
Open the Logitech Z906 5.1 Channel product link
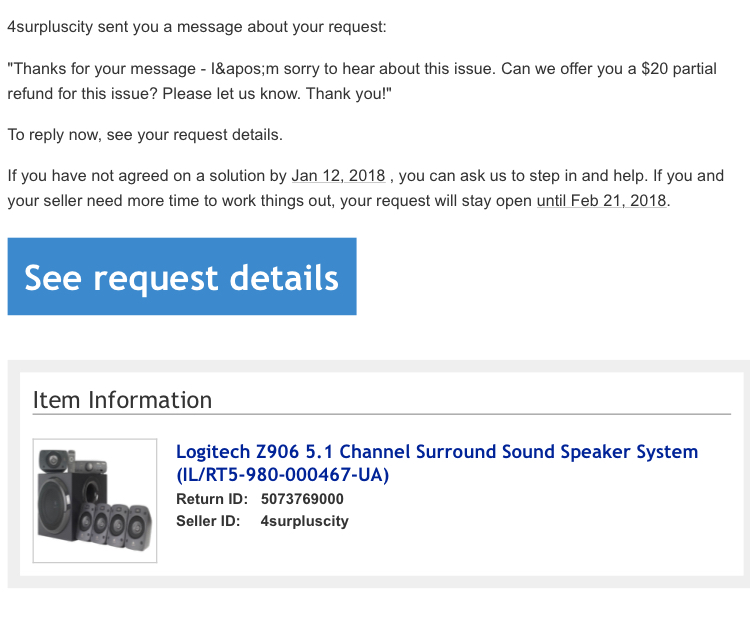click(437, 452)
